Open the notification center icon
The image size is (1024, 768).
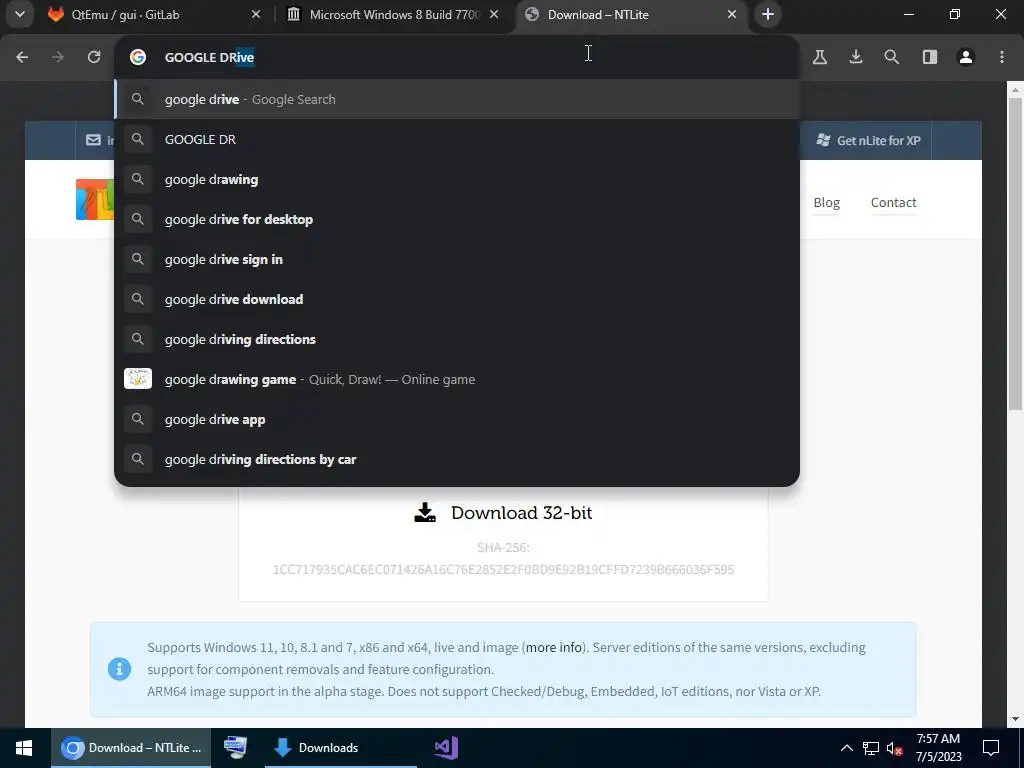[x=991, y=748]
